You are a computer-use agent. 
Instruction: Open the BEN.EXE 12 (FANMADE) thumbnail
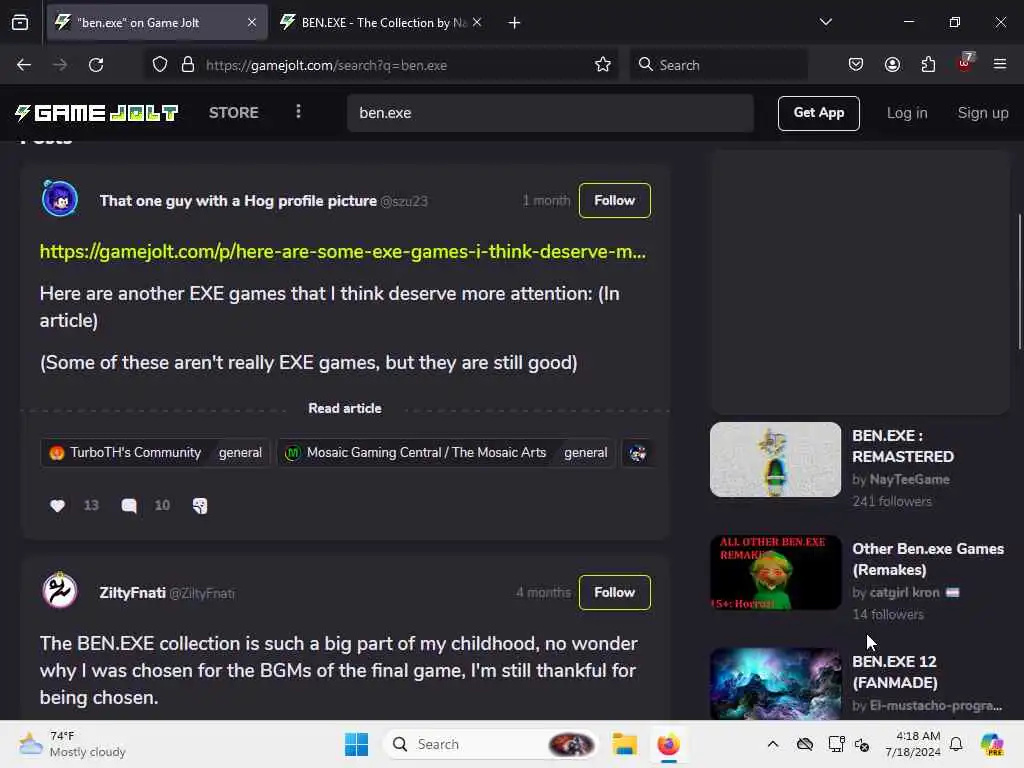pos(775,684)
